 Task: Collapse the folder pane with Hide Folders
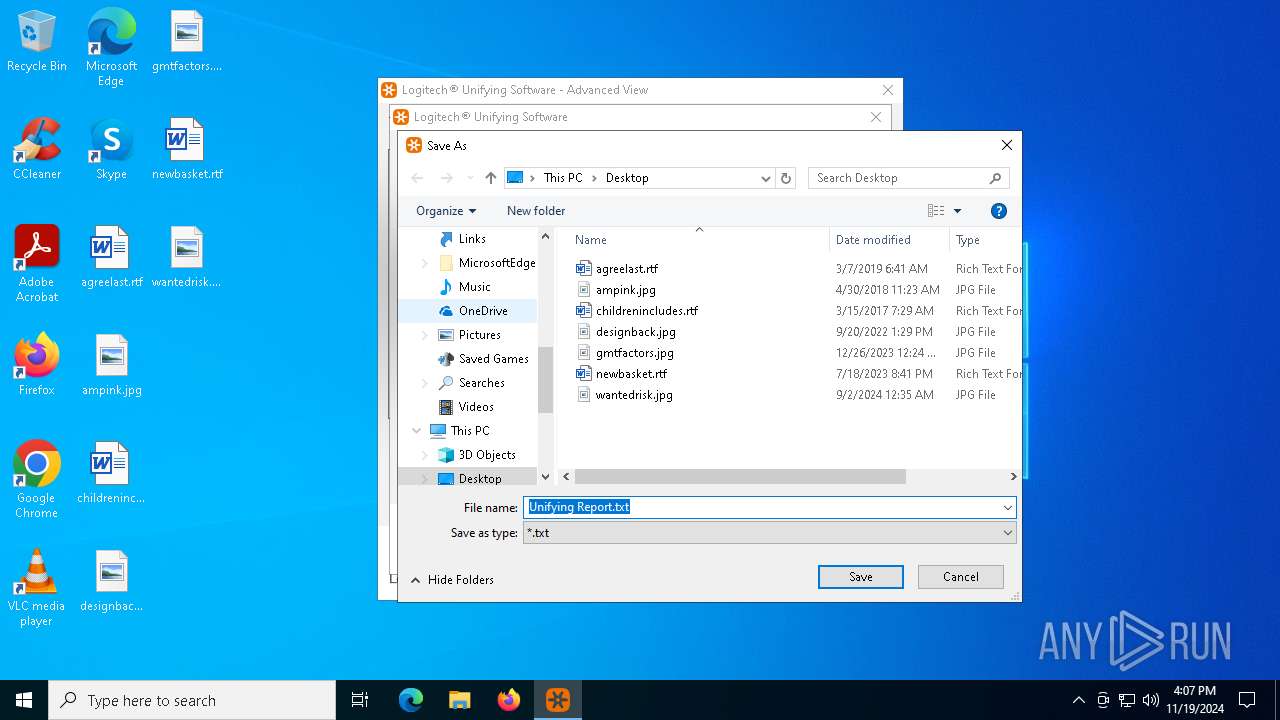pos(452,580)
